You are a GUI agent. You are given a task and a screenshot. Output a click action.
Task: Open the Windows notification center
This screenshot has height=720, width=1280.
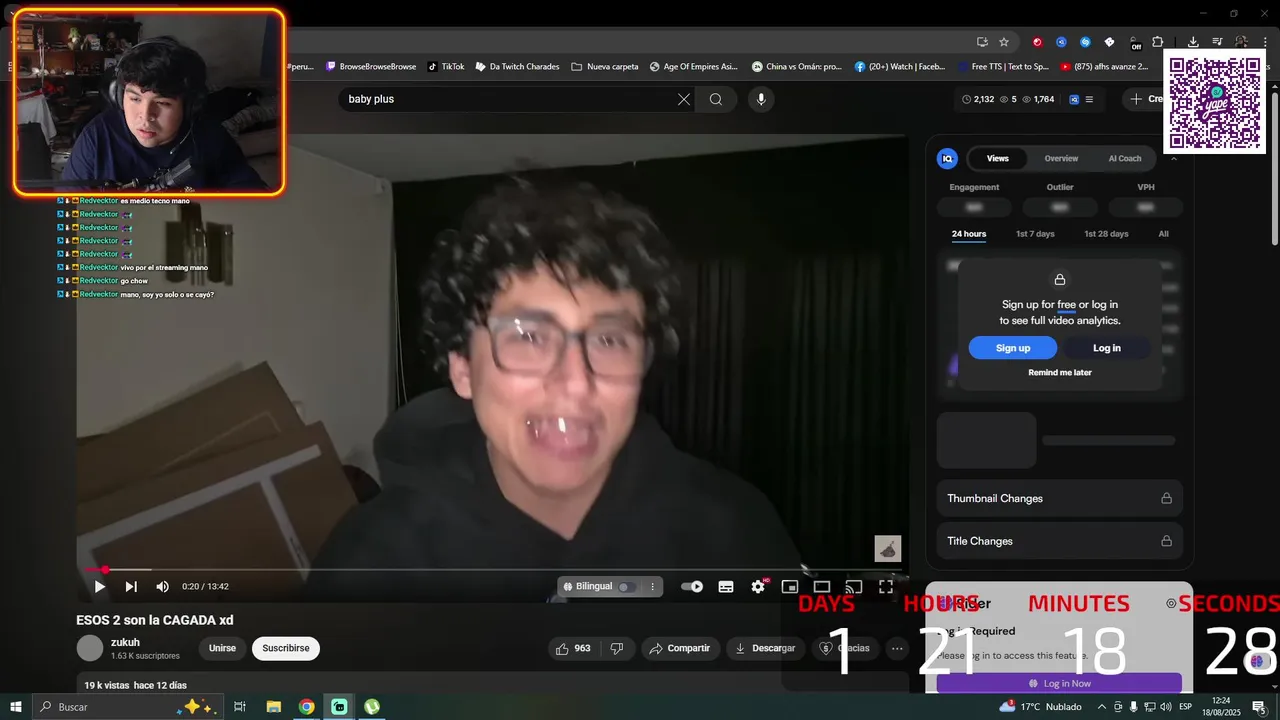[x=1259, y=707]
